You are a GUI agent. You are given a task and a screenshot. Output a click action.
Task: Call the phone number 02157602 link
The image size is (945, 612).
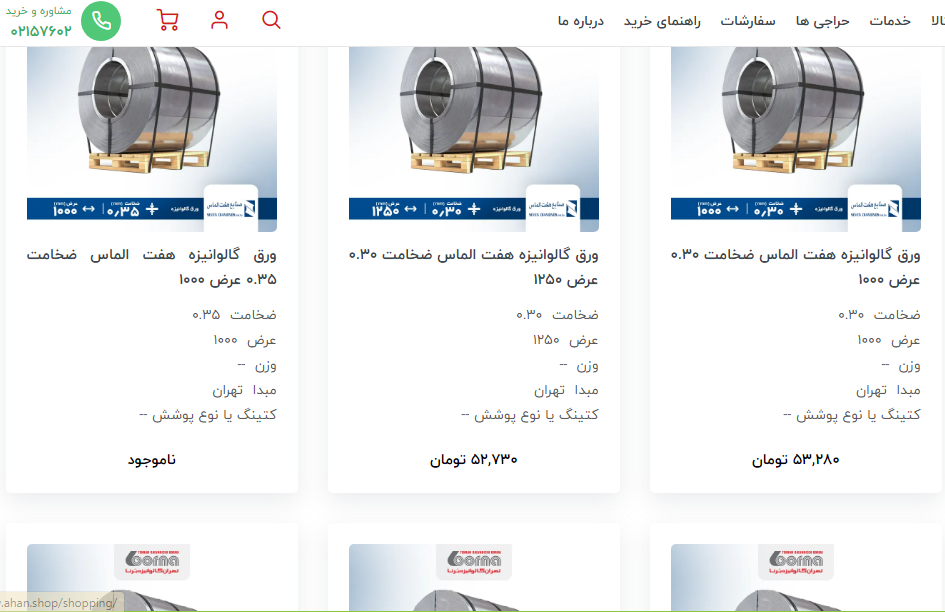point(41,31)
